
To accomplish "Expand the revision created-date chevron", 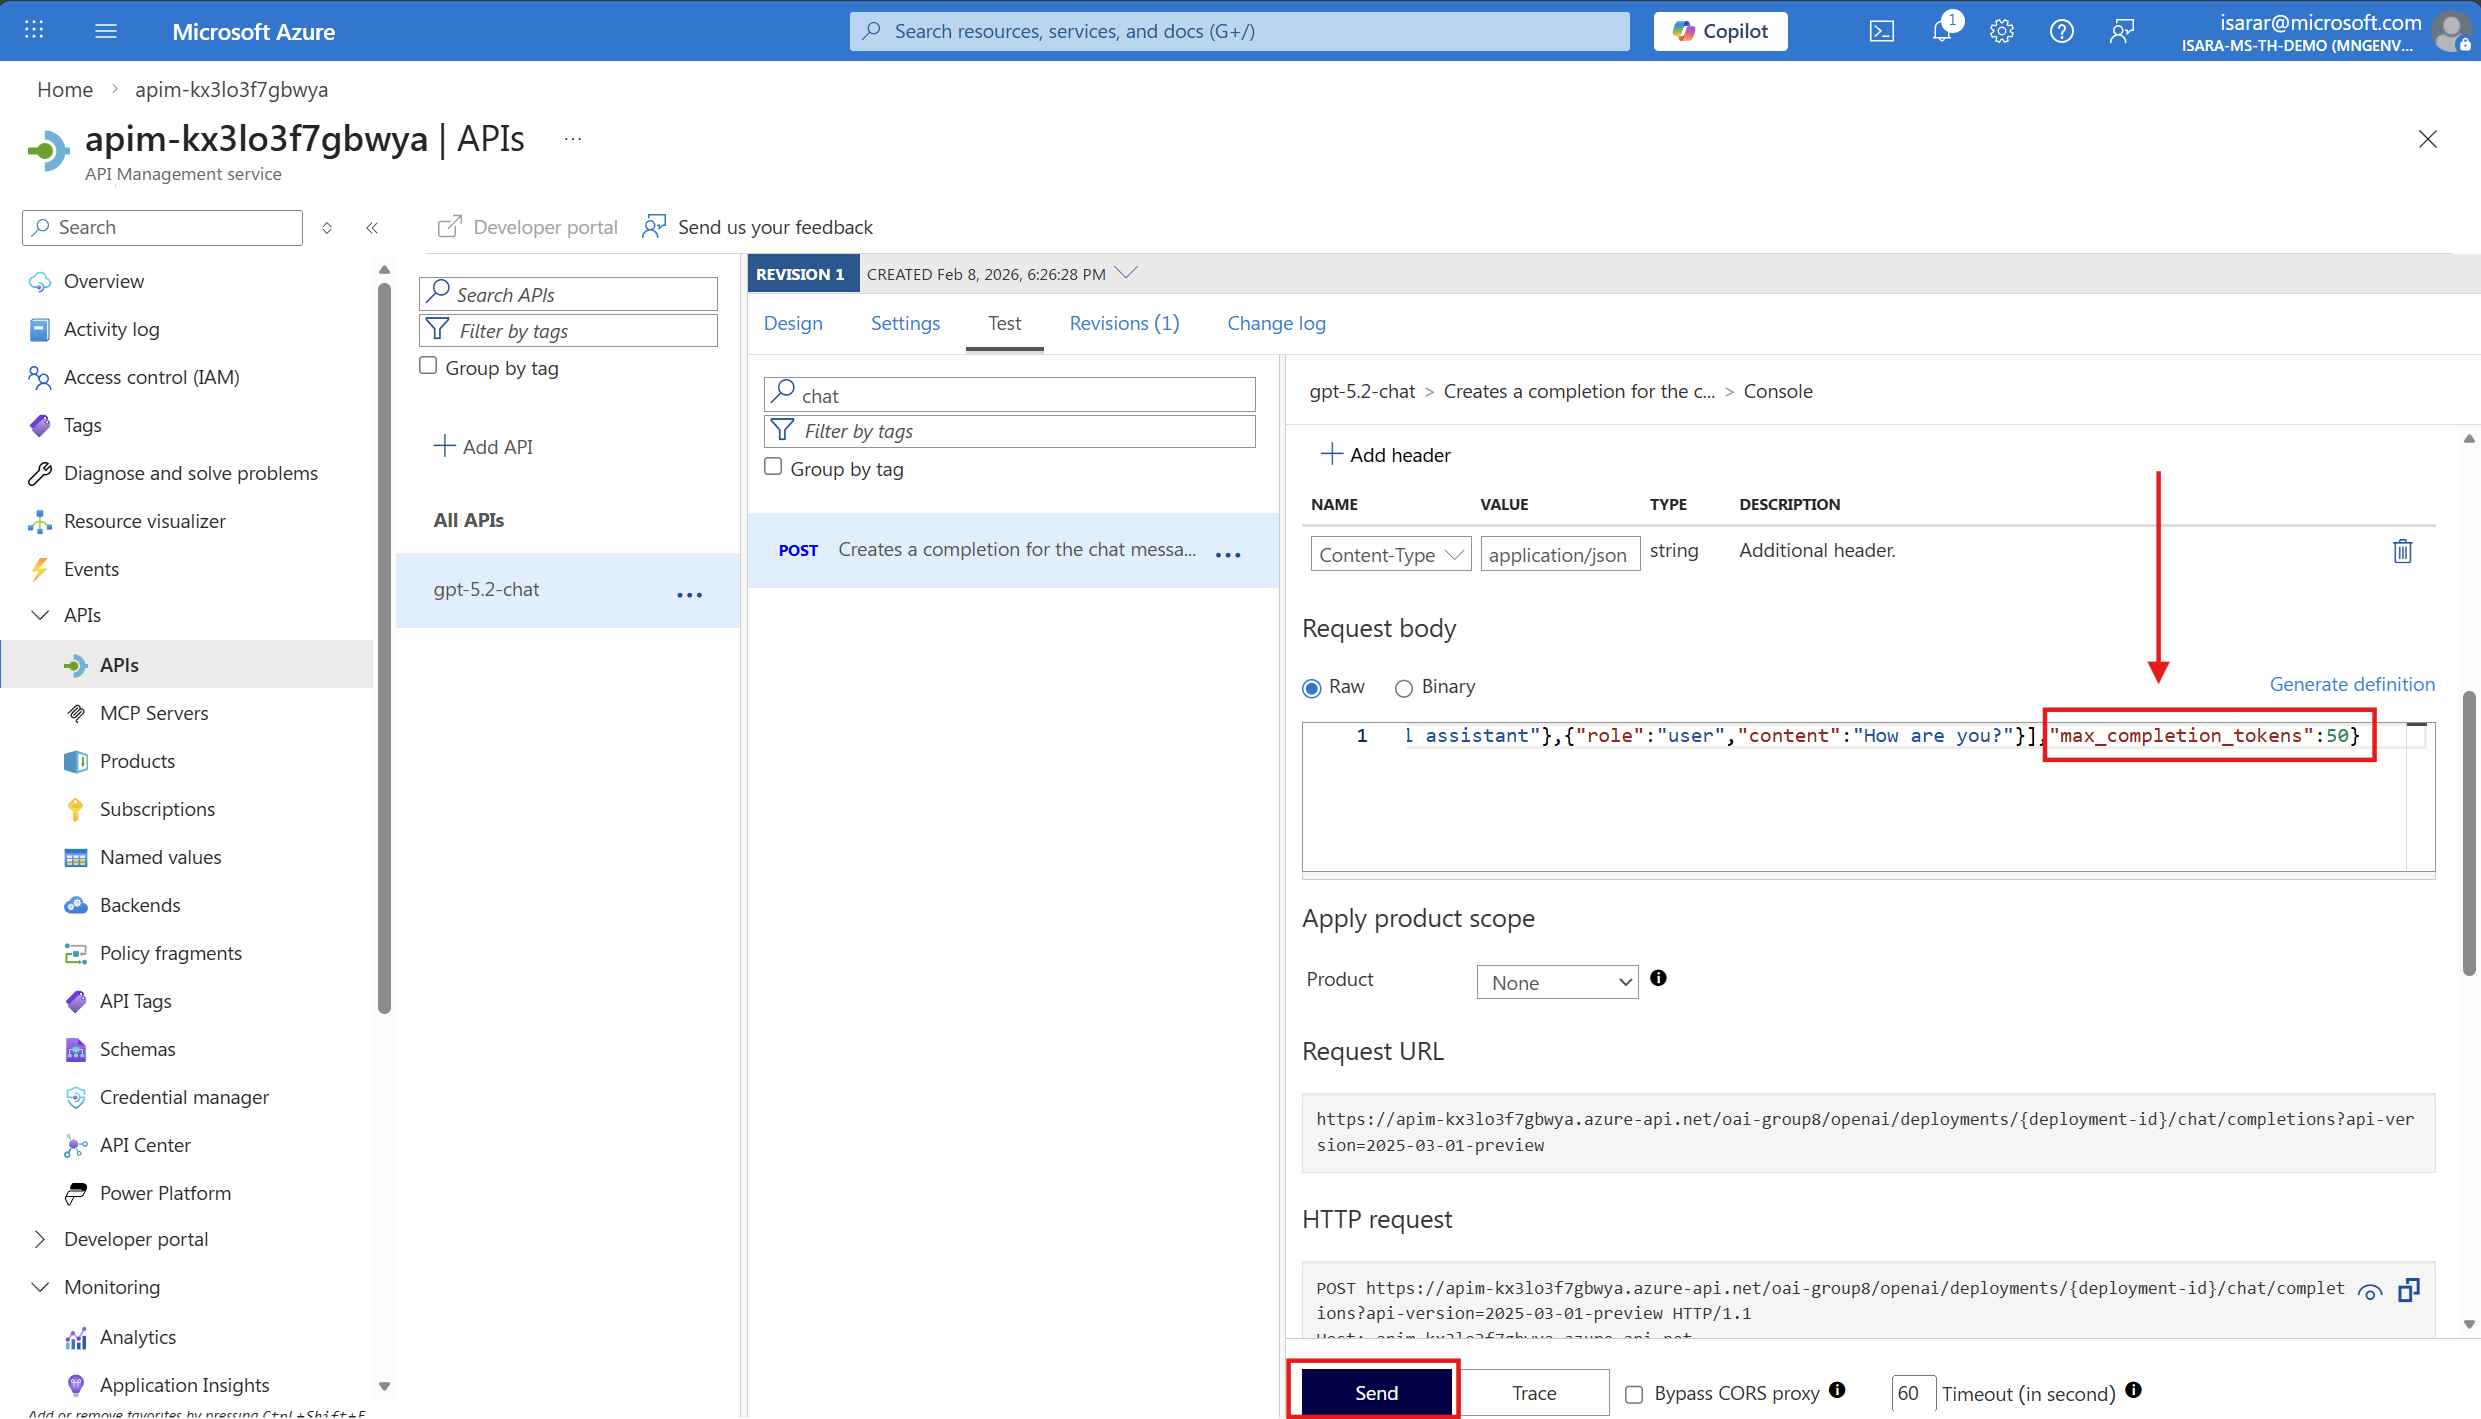I will coord(1126,272).
